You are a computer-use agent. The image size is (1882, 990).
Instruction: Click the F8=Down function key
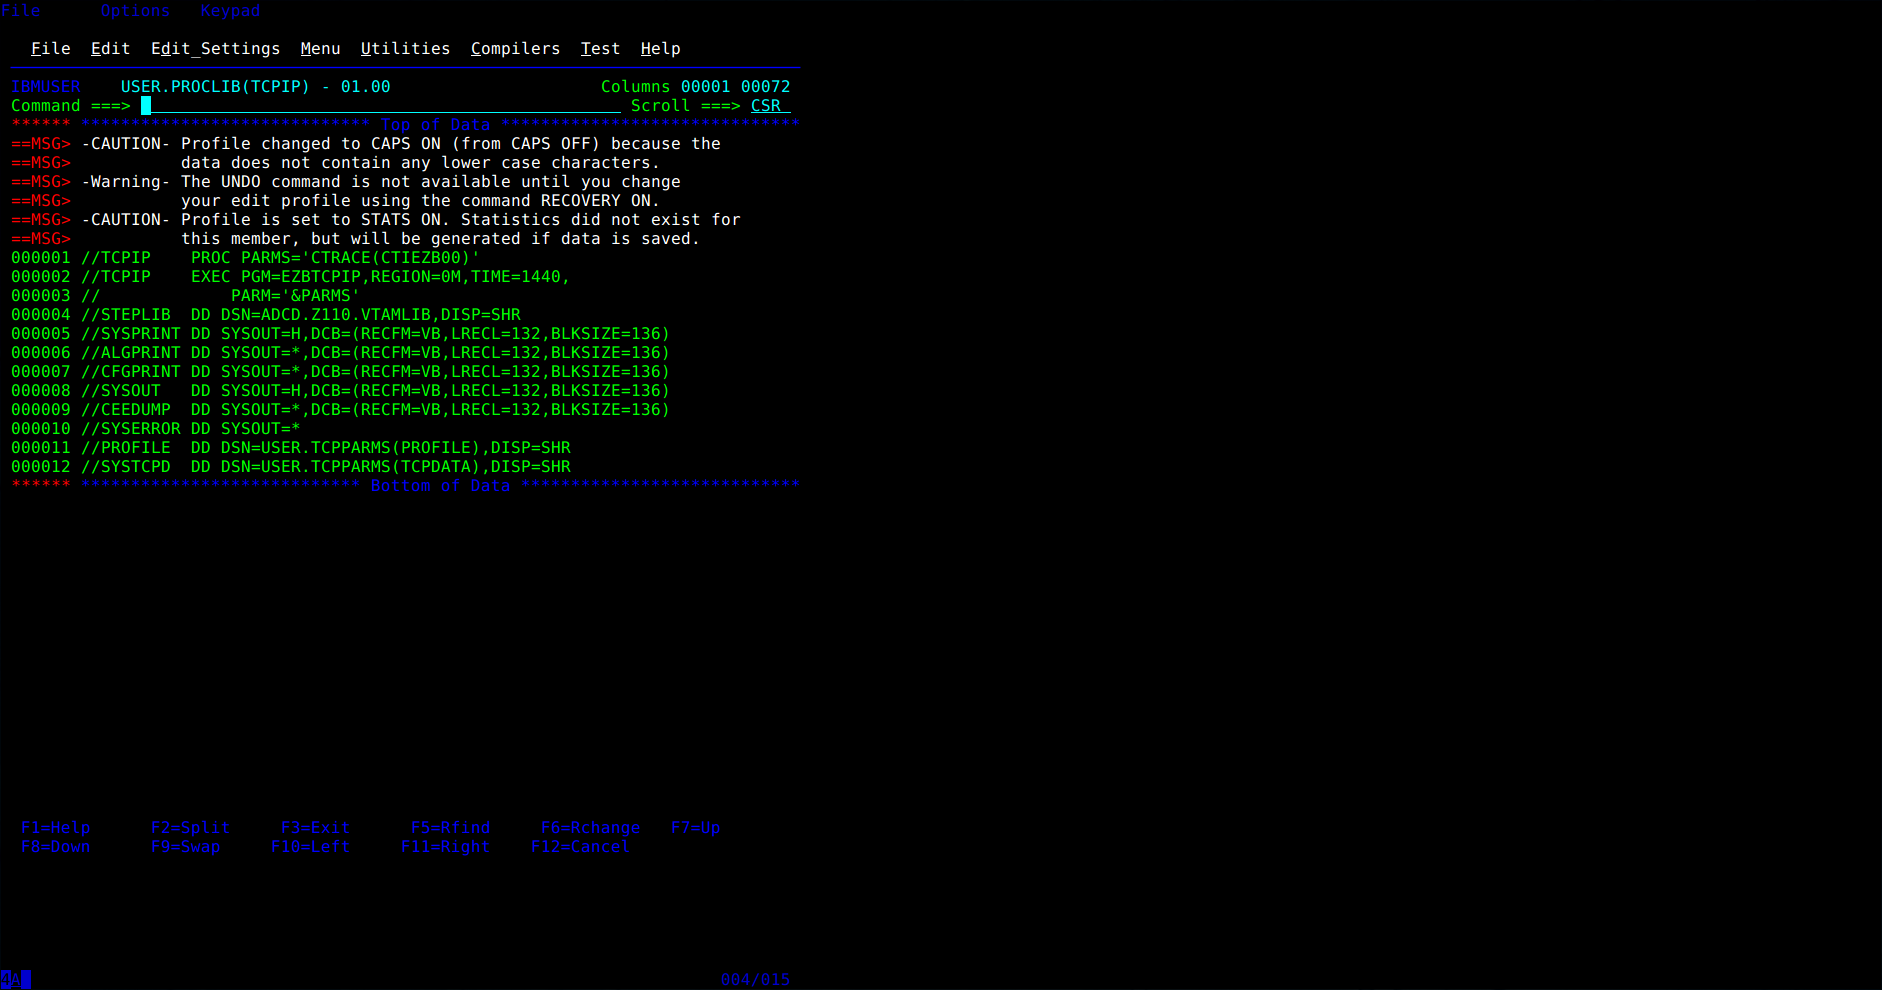(55, 846)
